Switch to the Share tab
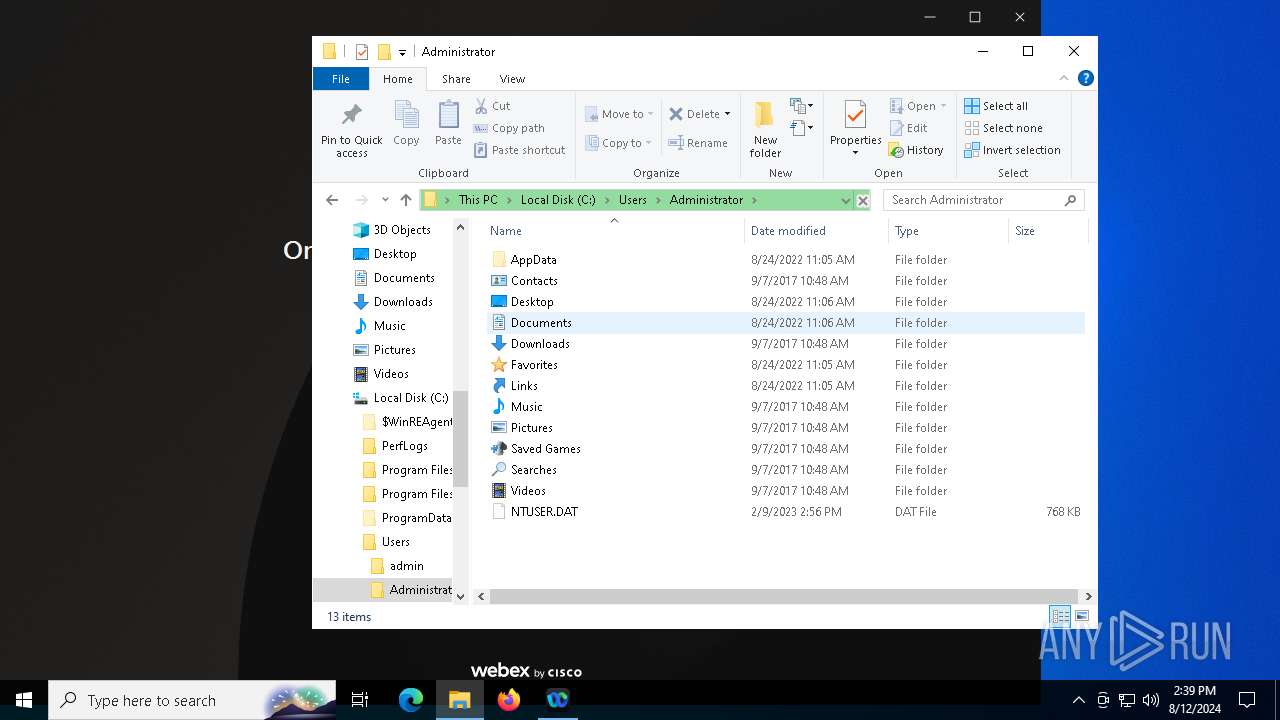 point(456,79)
